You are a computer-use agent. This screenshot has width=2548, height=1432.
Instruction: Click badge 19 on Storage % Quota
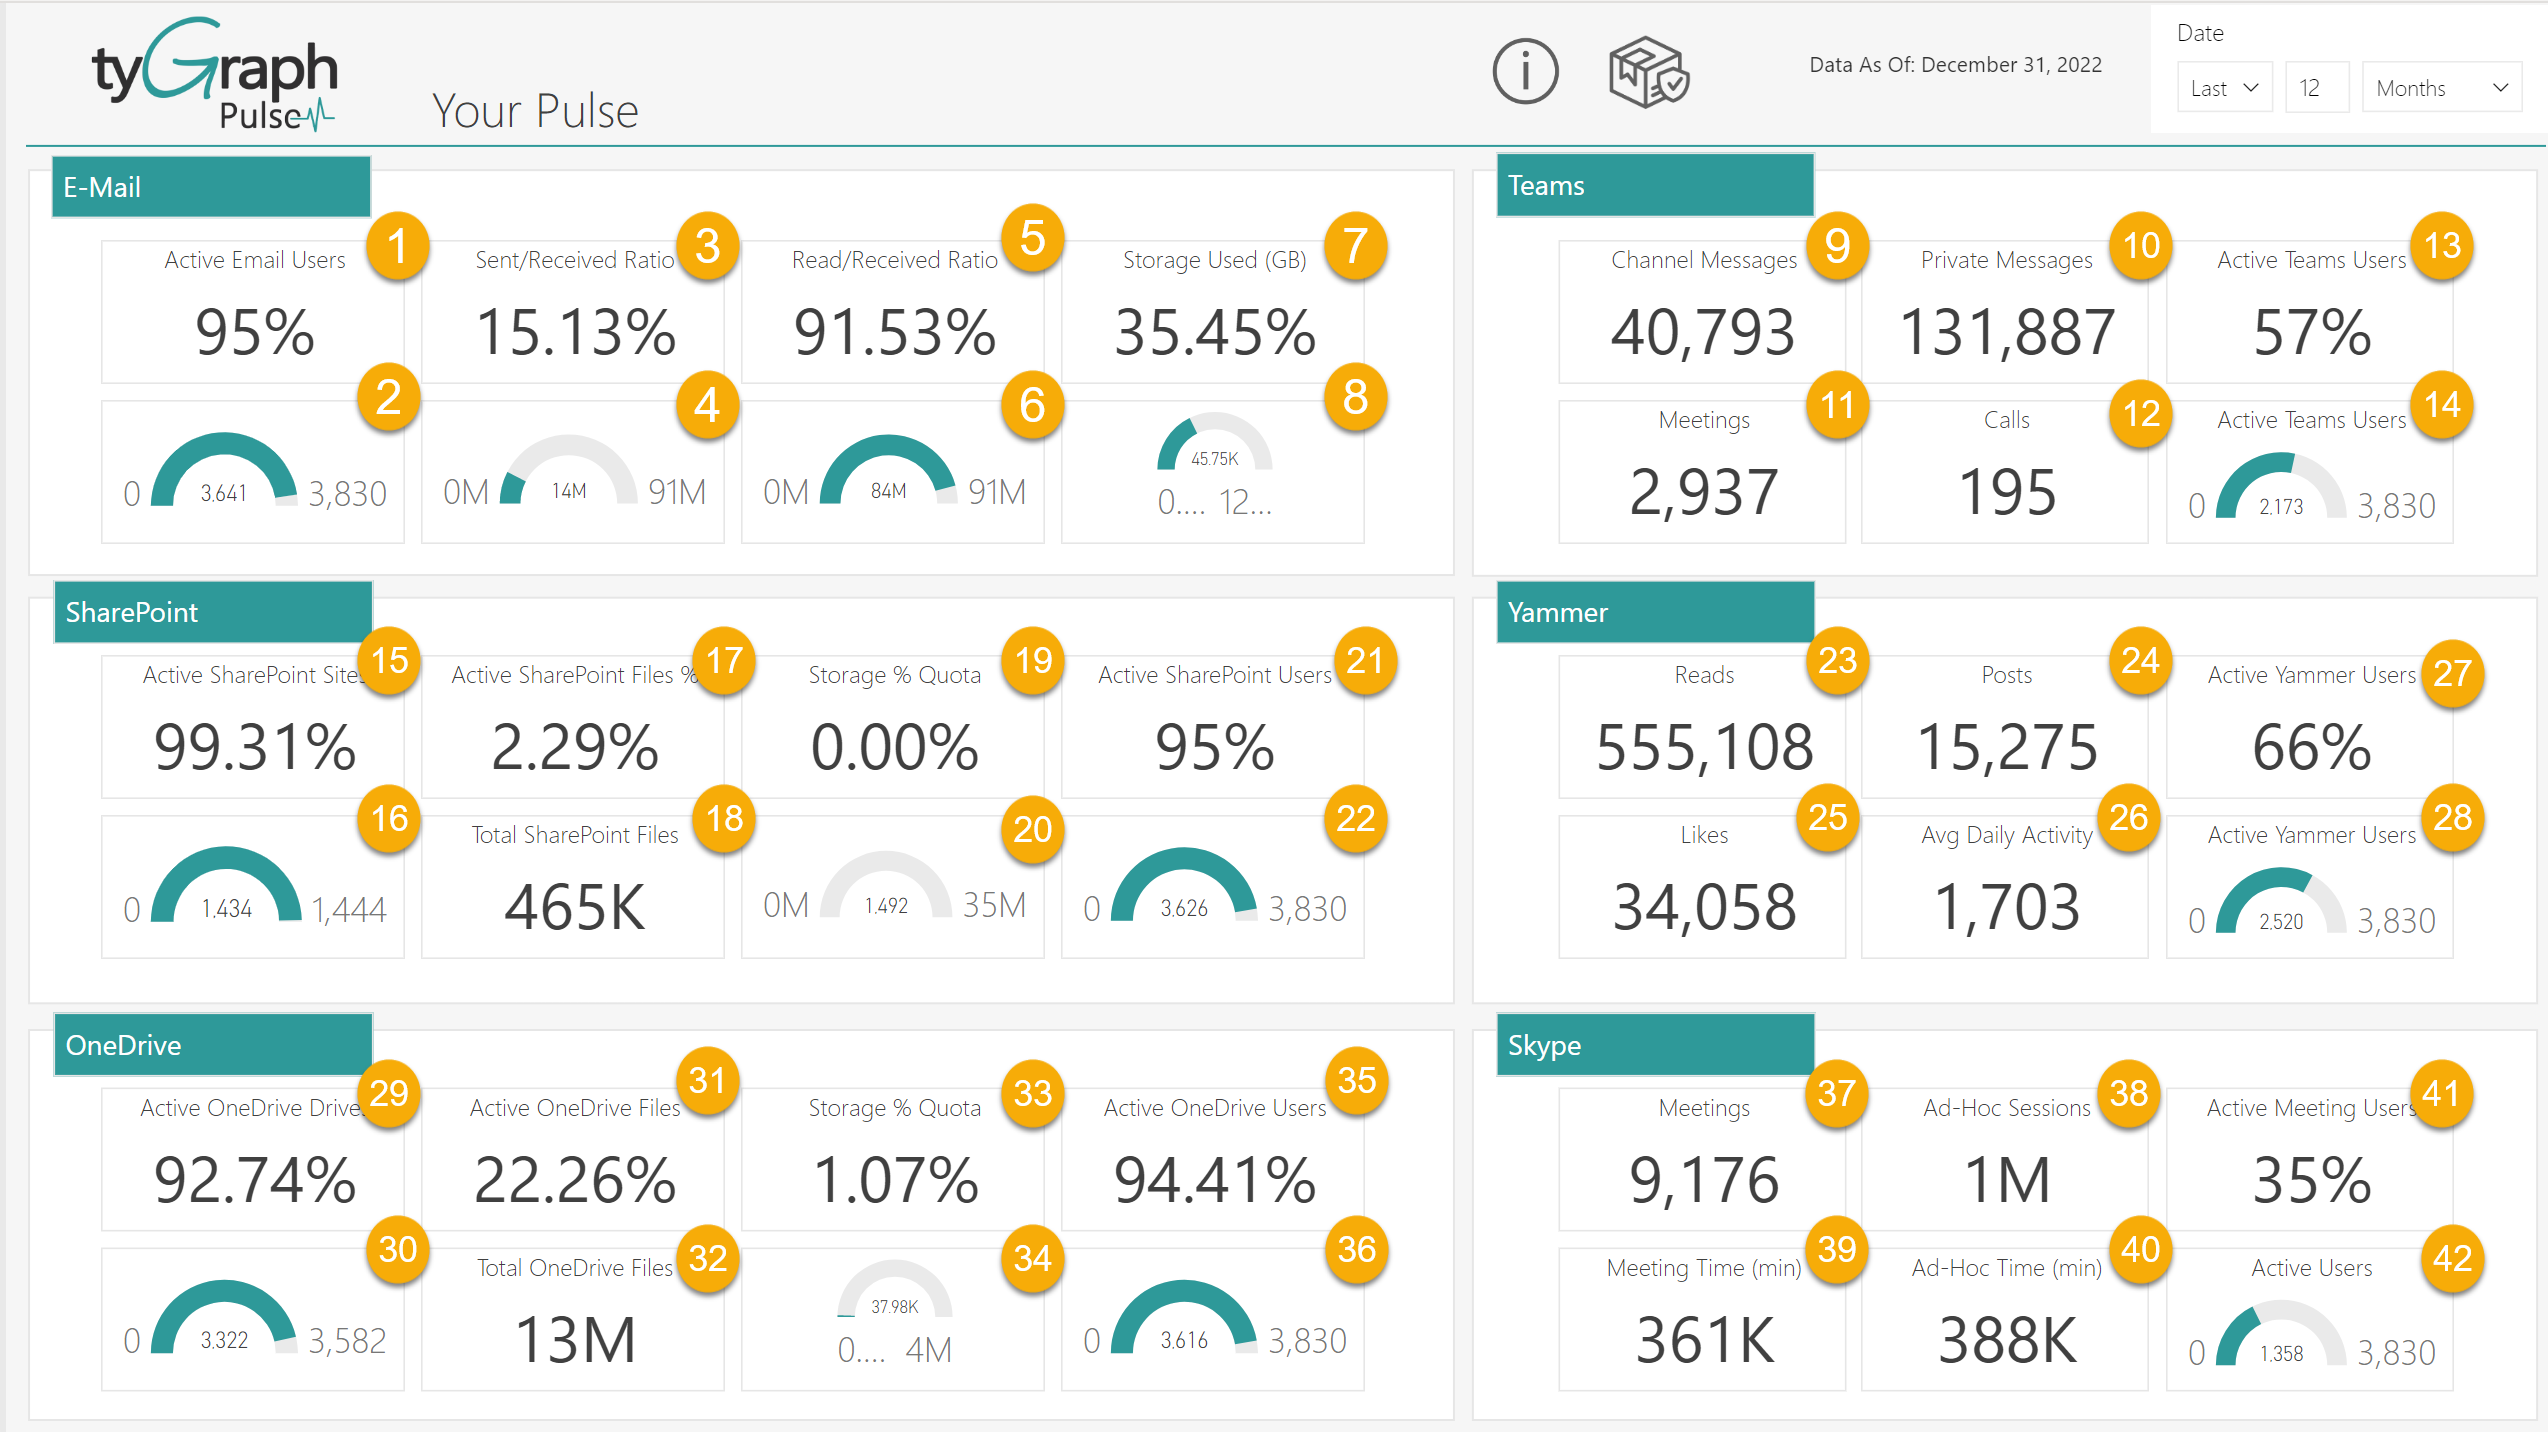[1033, 661]
